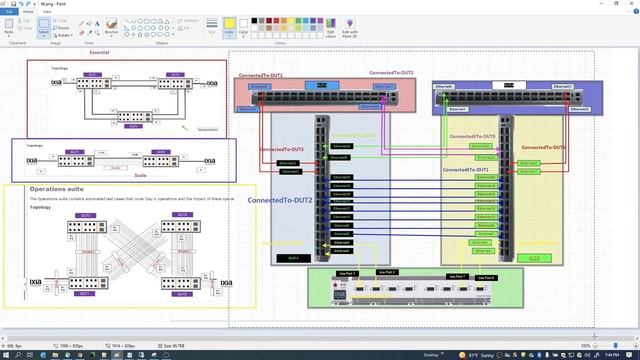The width and height of the screenshot is (640, 360).
Task: Choose the black color swatch
Action: 254,20
